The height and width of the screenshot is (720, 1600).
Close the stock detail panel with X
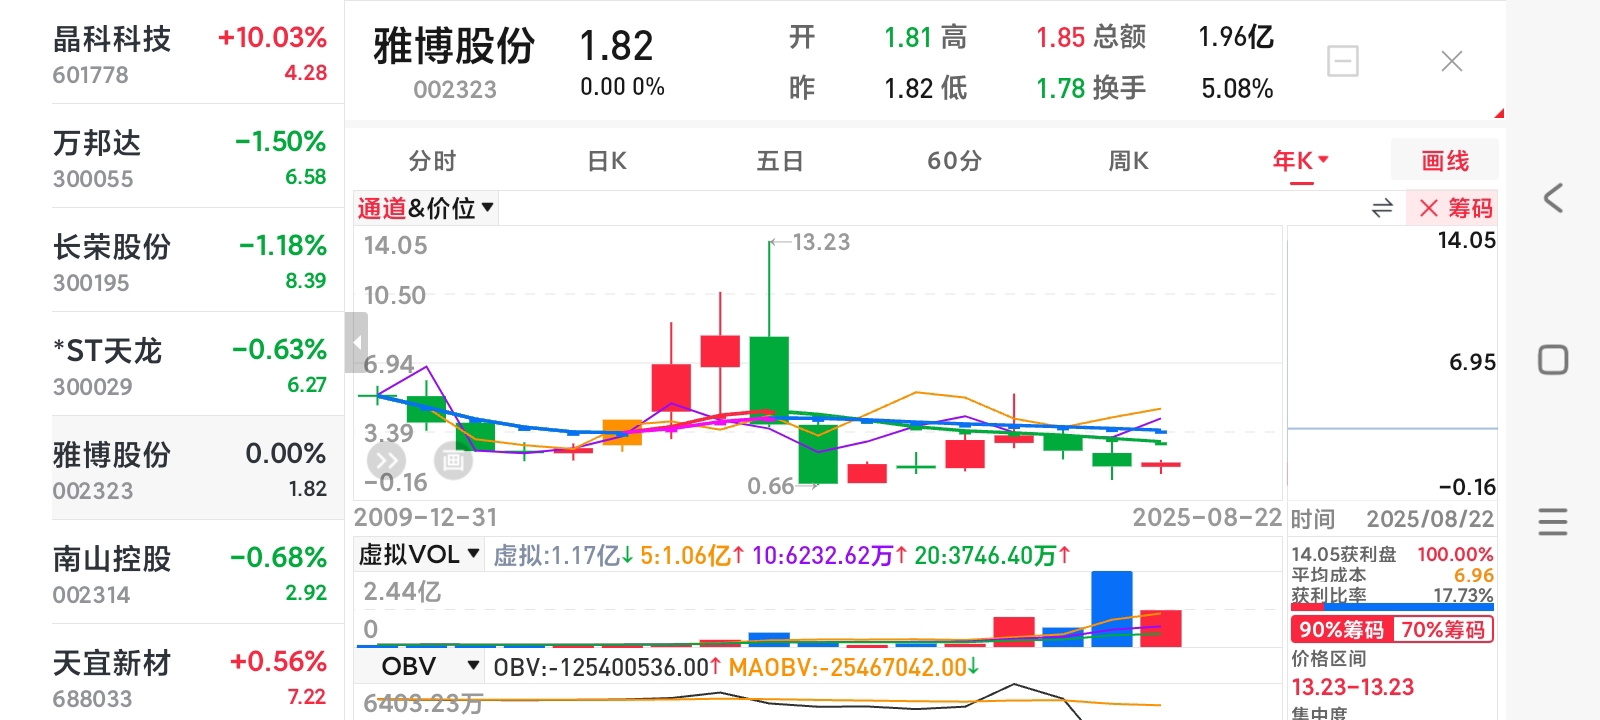coord(1452,61)
